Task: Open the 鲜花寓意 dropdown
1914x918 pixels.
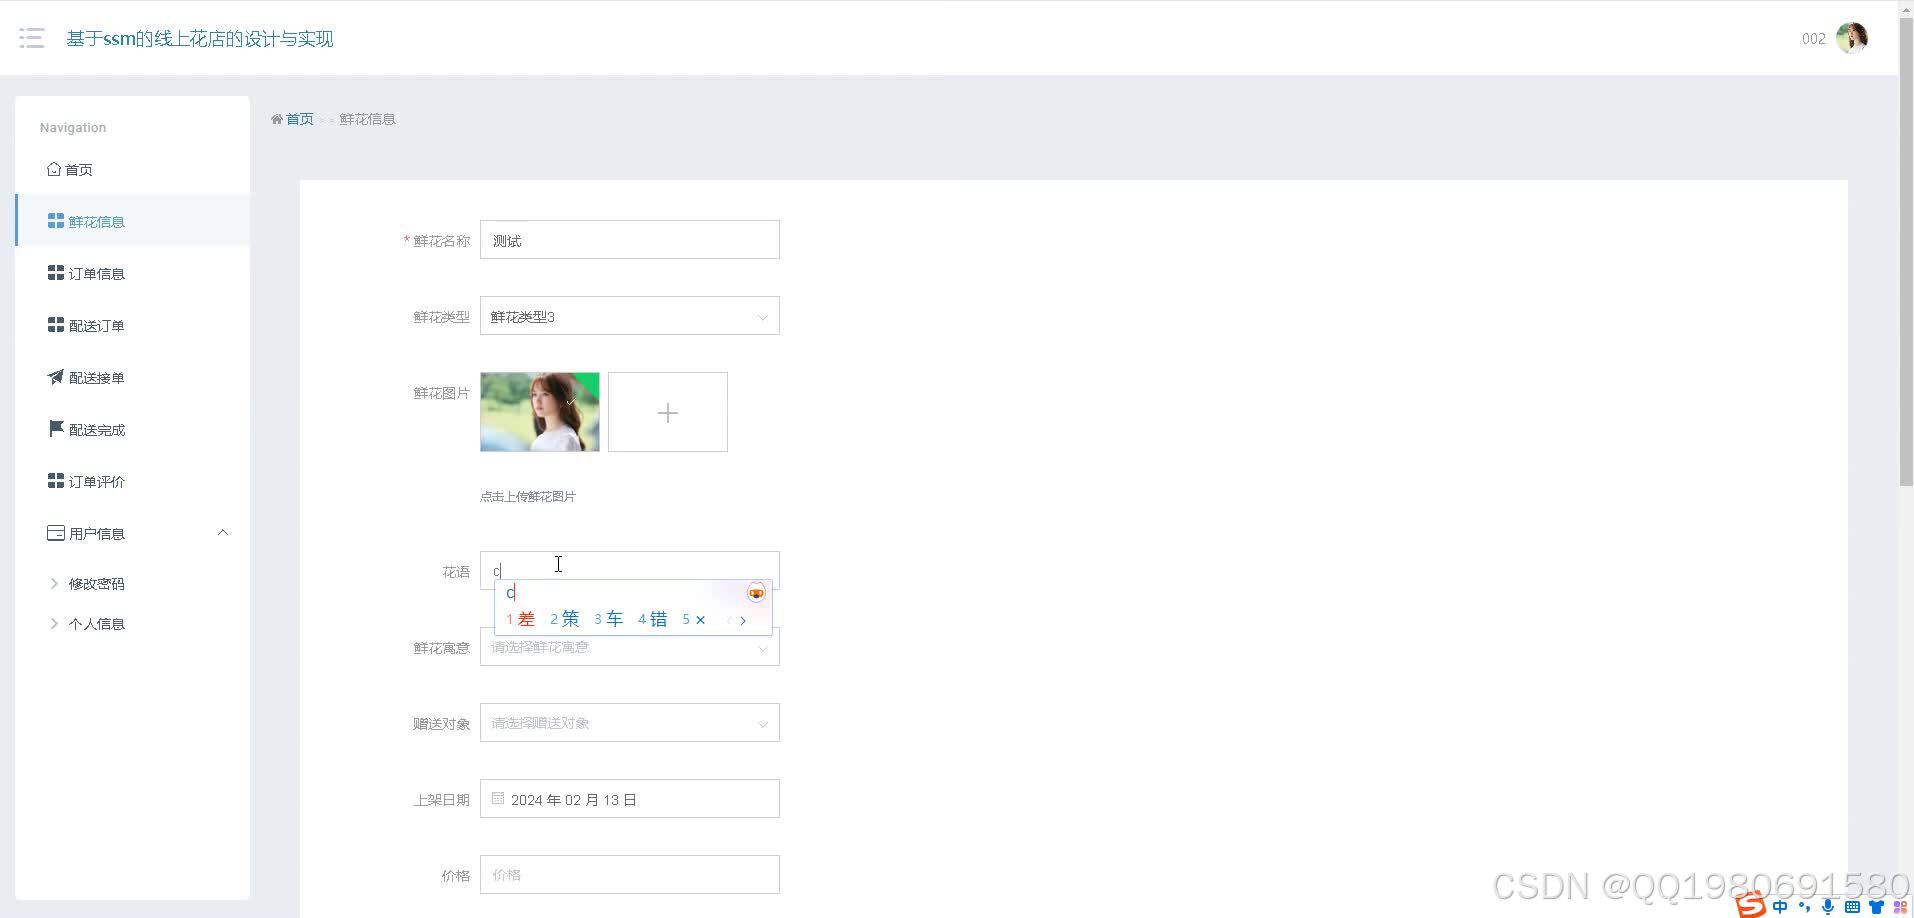Action: [x=630, y=647]
